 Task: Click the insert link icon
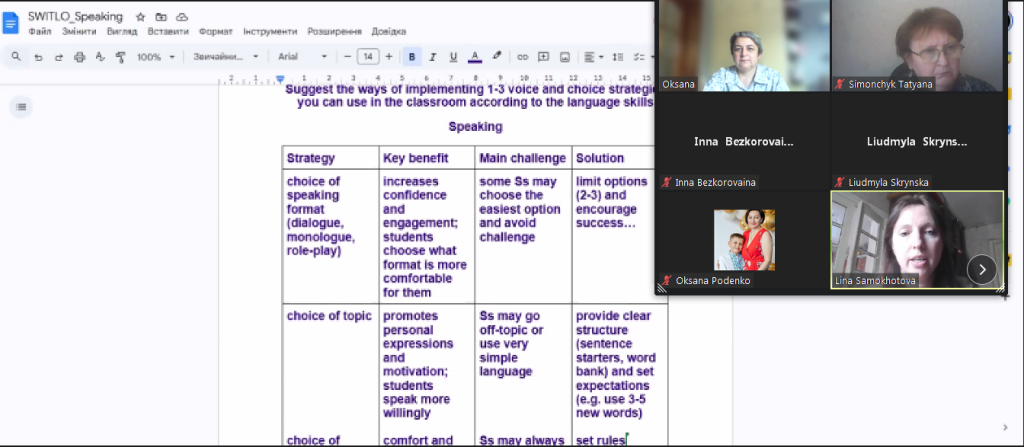(x=522, y=57)
